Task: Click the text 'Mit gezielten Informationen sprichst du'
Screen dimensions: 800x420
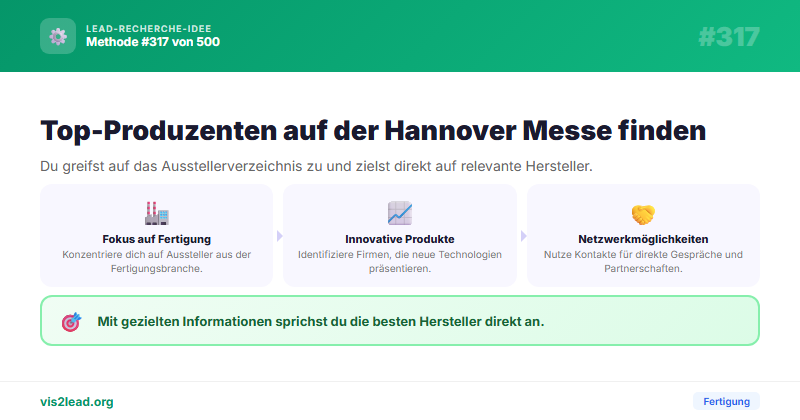Action: (x=222, y=322)
